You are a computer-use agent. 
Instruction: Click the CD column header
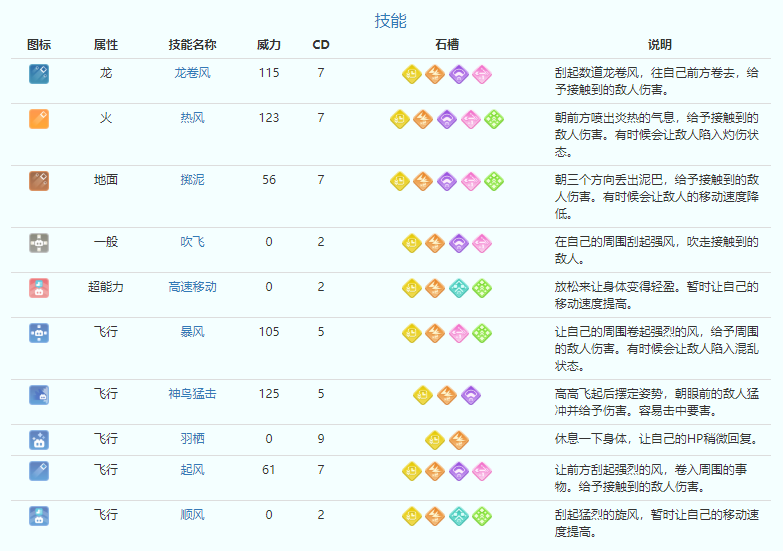[321, 45]
